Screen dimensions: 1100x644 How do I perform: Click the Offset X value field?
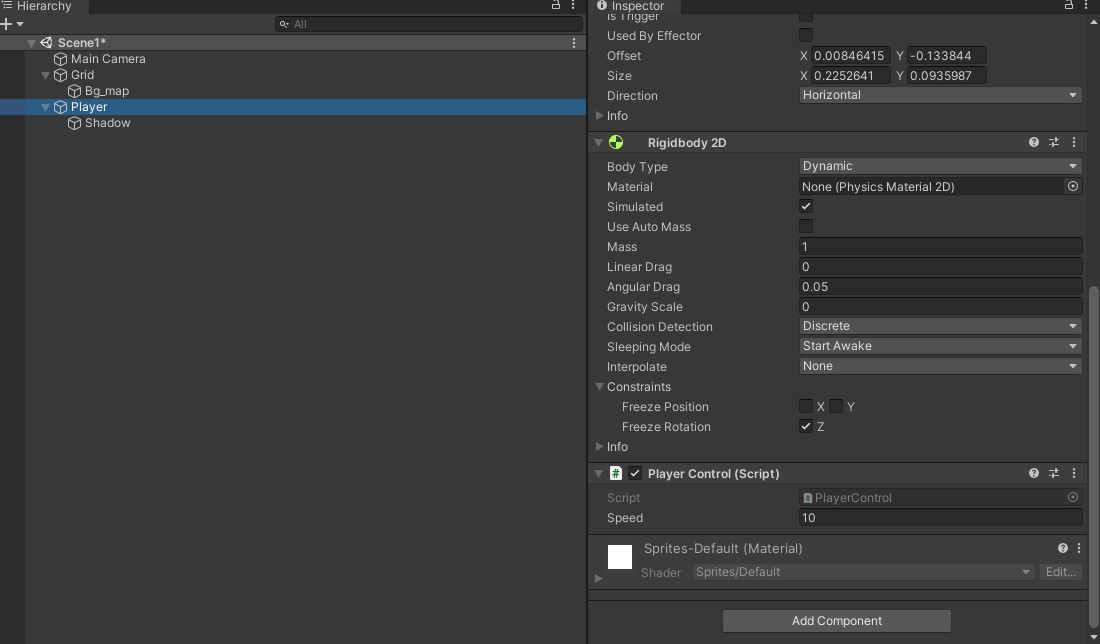(850, 55)
